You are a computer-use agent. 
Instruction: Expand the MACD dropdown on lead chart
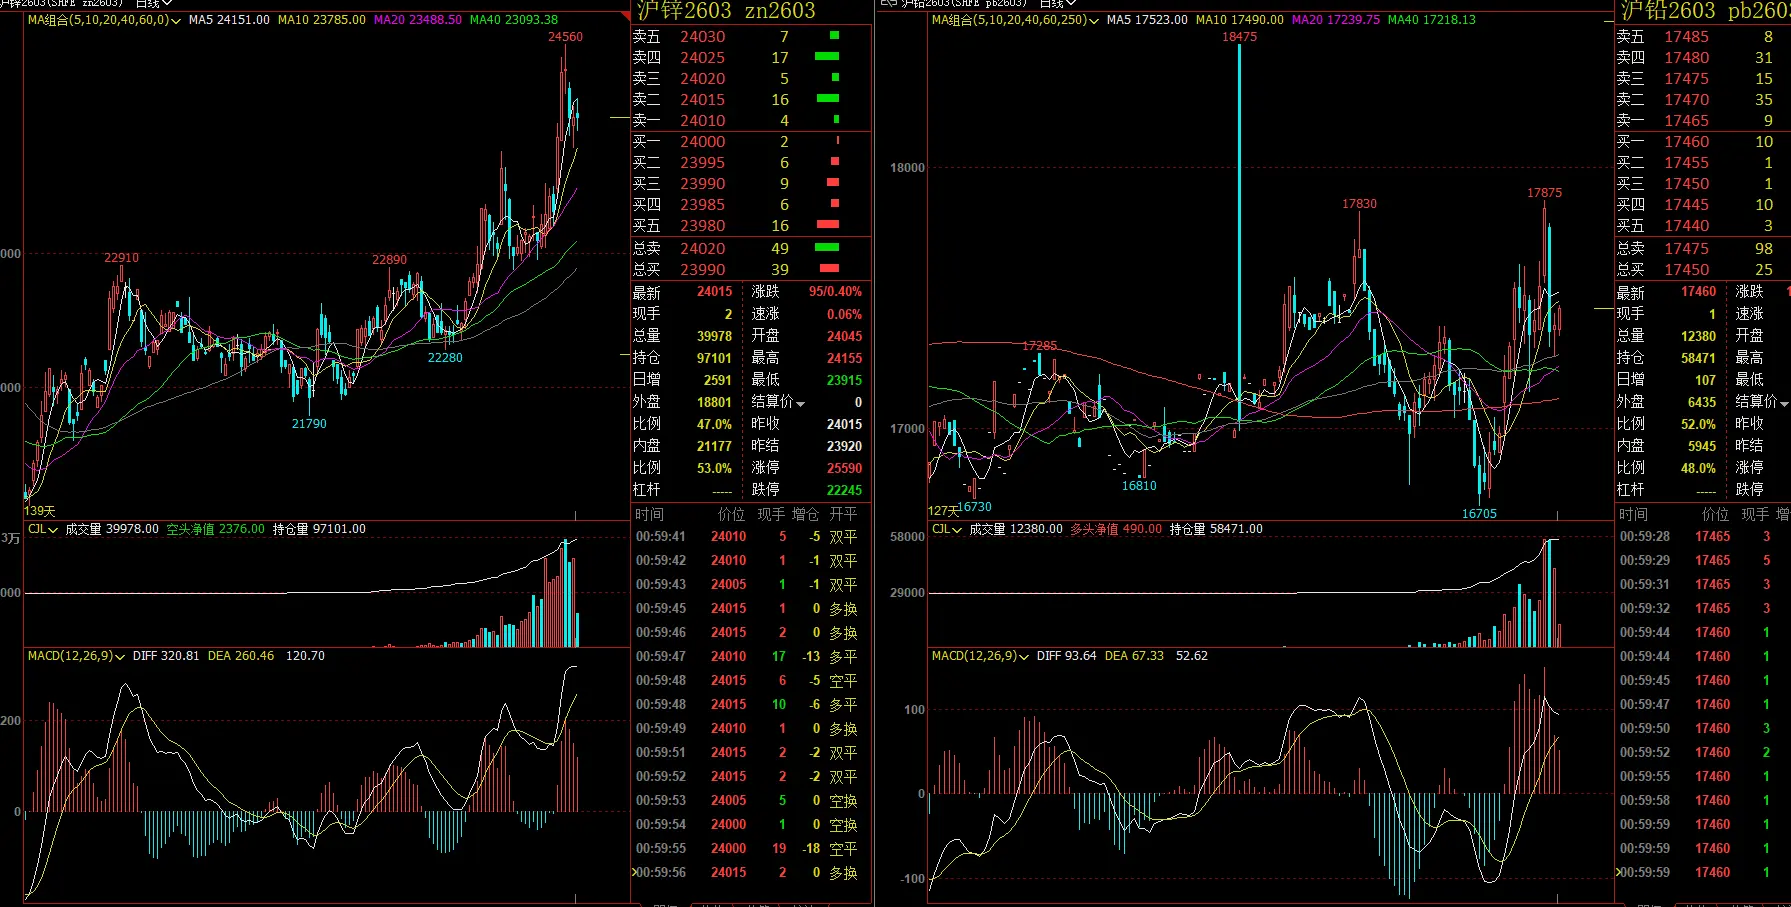(x=1023, y=657)
